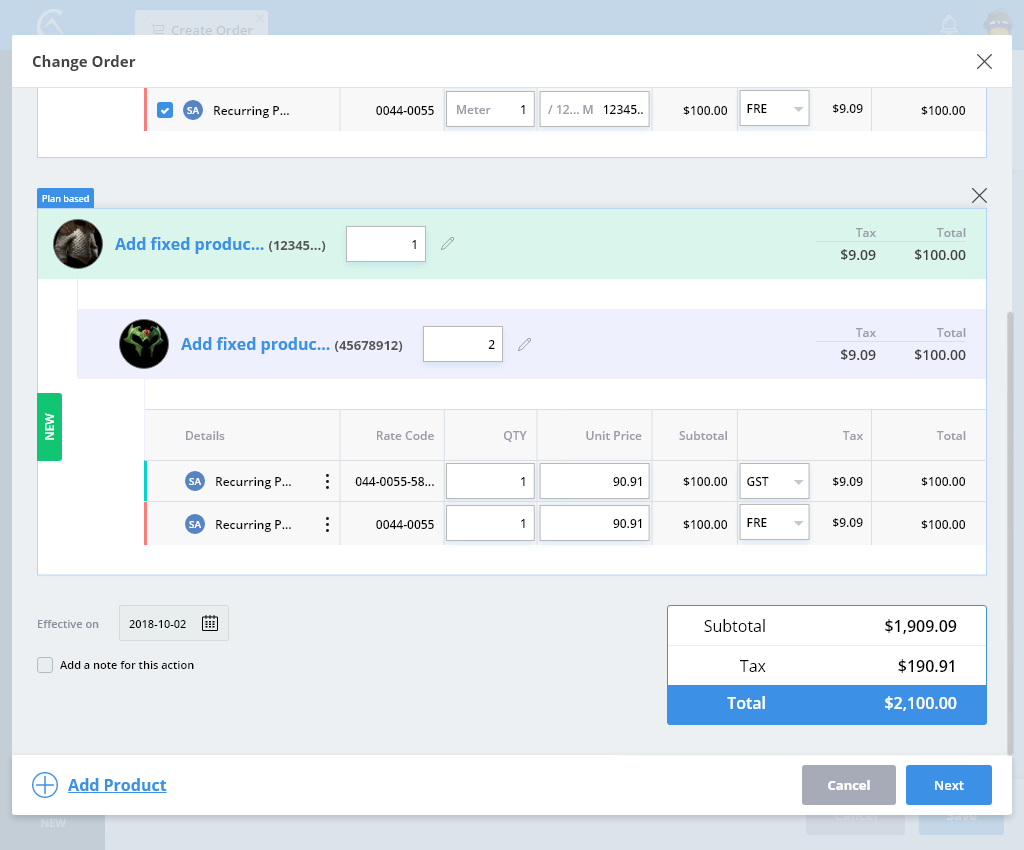Open three-dot menu on the FRE recurring row
The width and height of the screenshot is (1024, 850).
tap(327, 524)
